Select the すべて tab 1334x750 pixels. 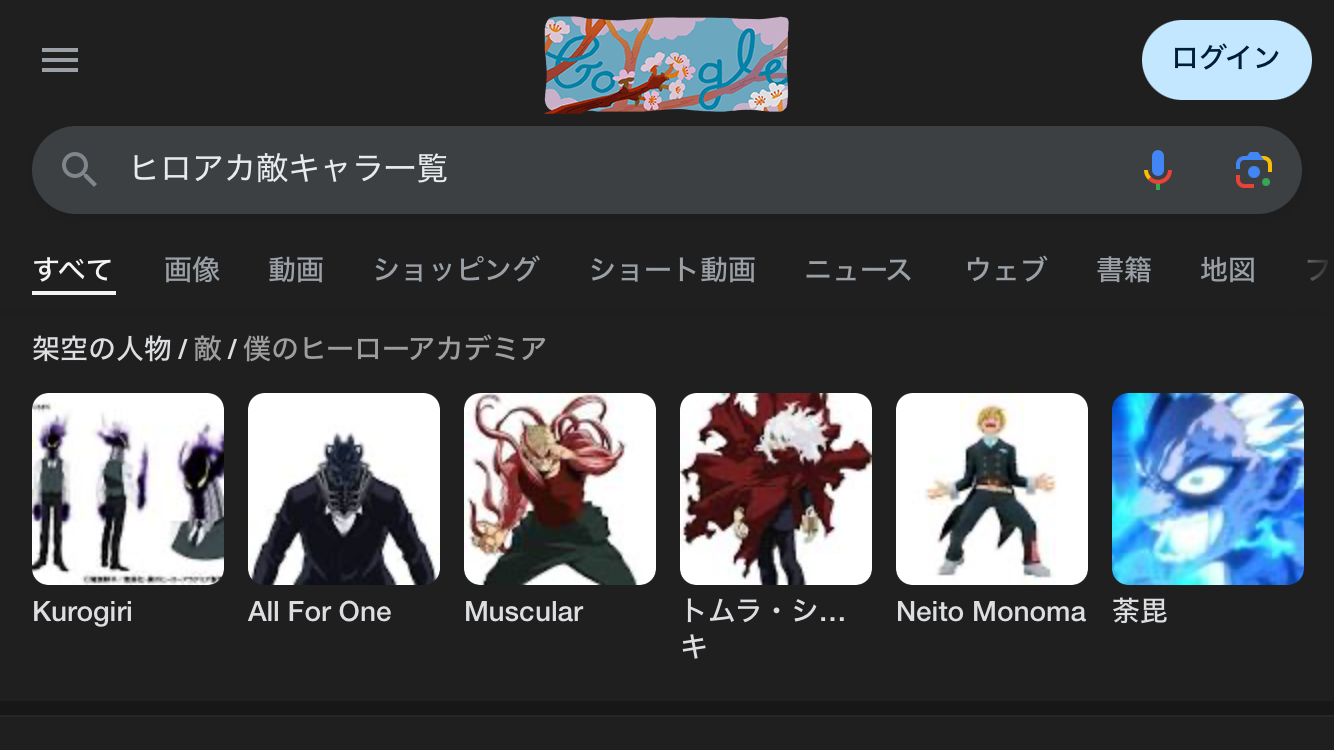point(73,270)
